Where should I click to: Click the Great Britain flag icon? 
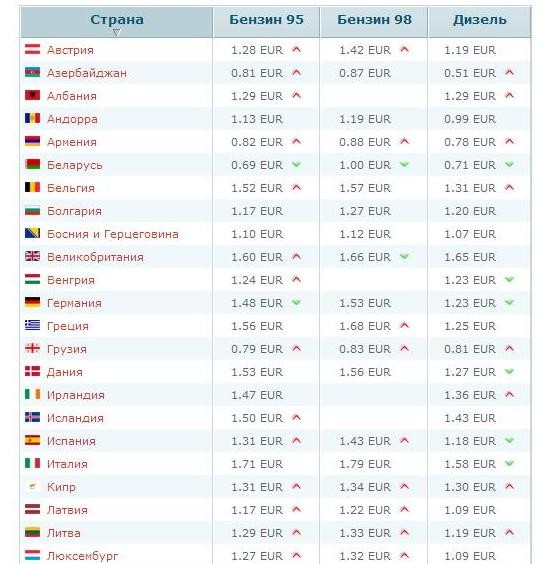coord(32,256)
